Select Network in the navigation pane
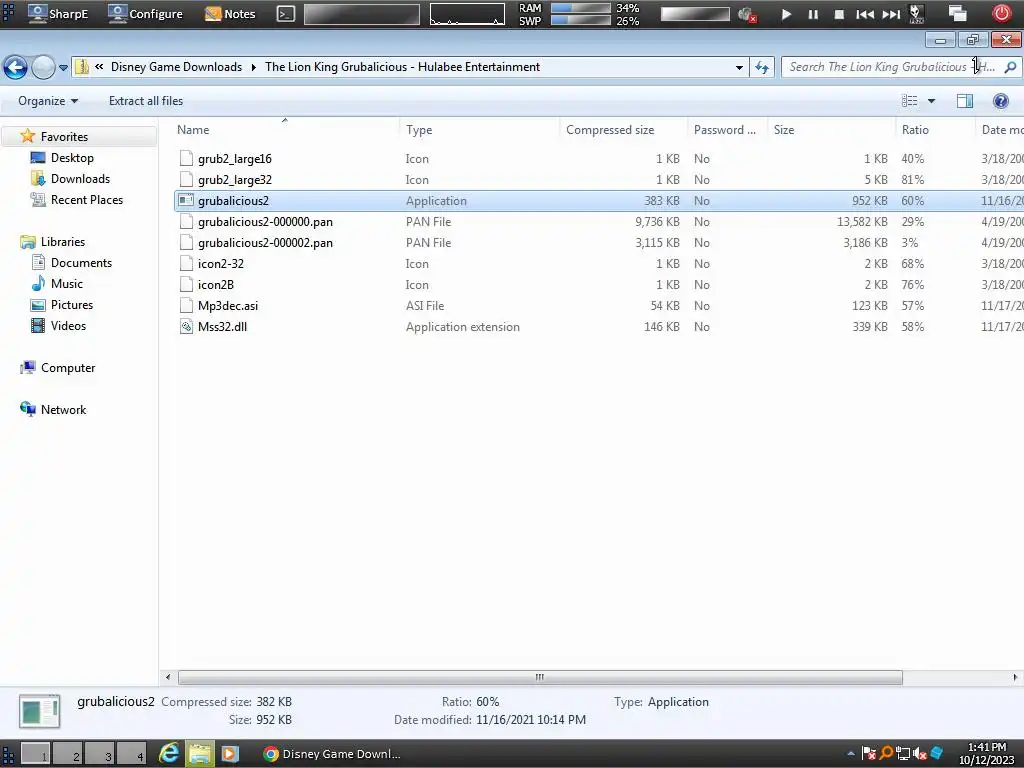Screen dimensions: 1024x768 [x=63, y=409]
